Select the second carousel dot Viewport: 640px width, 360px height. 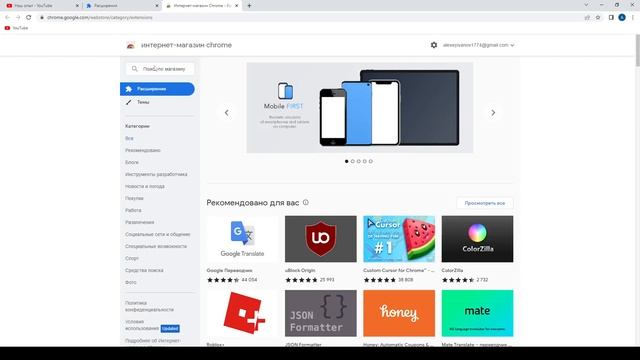click(x=353, y=161)
